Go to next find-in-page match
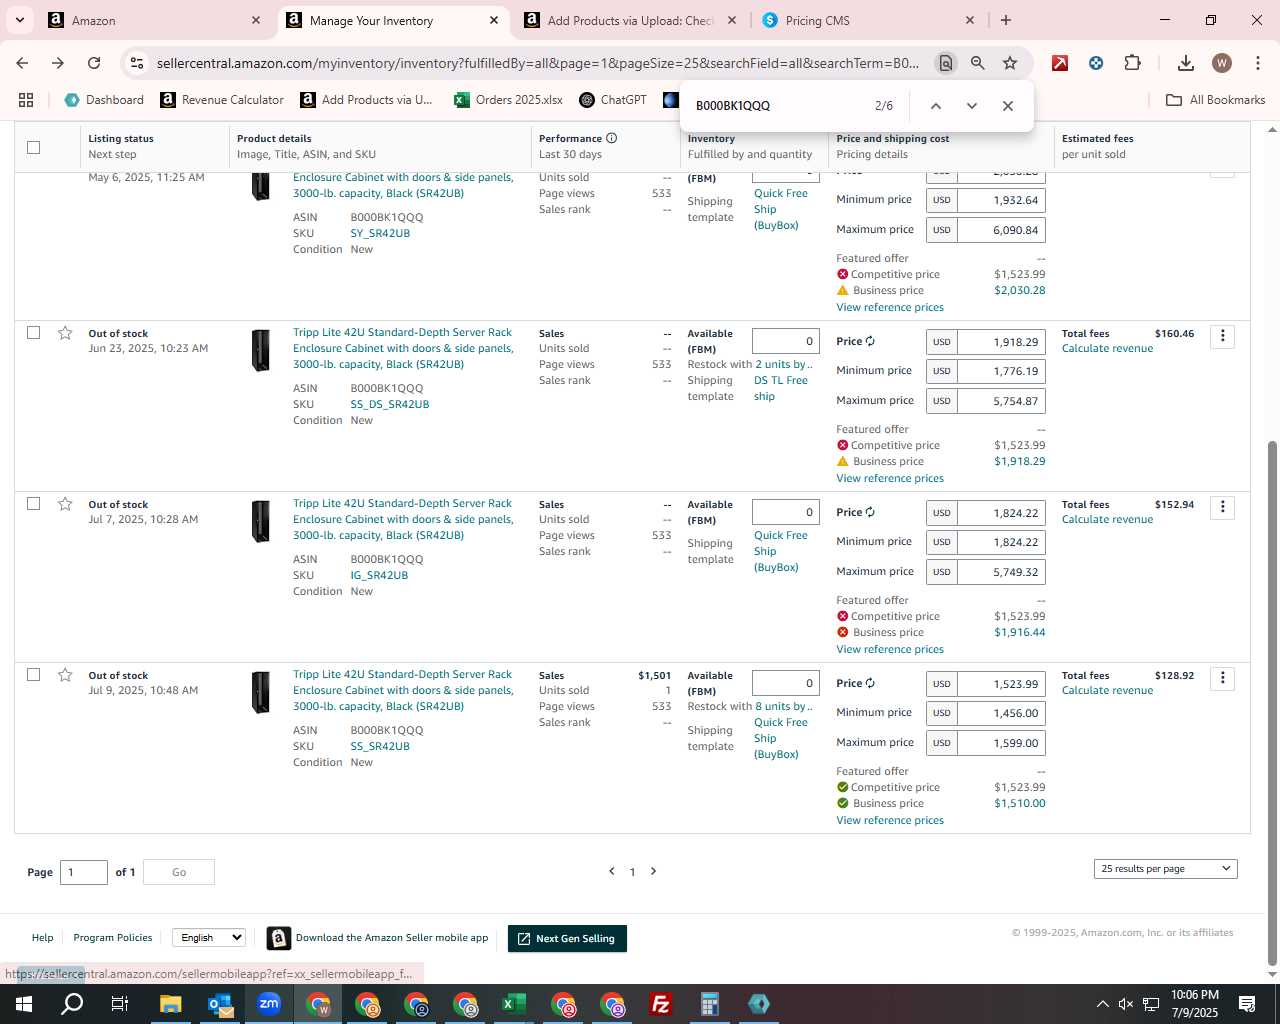 pyautogui.click(x=971, y=106)
